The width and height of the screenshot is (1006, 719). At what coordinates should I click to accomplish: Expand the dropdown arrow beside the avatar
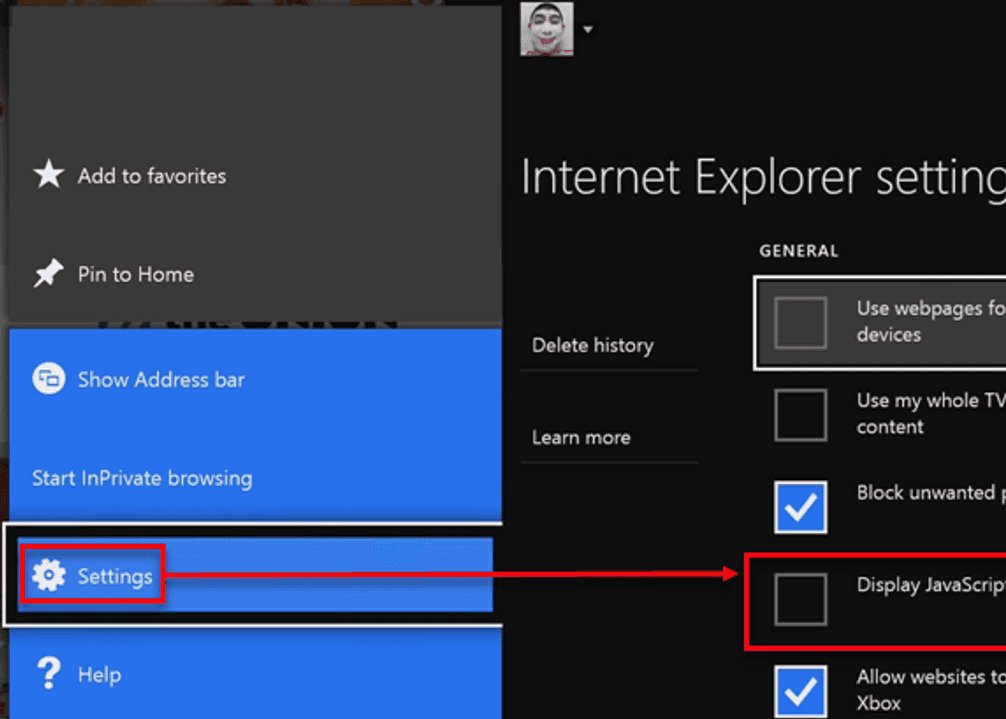click(x=588, y=30)
